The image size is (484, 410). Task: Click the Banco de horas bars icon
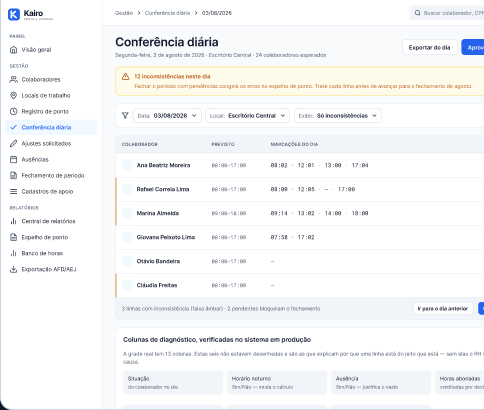click(13, 253)
